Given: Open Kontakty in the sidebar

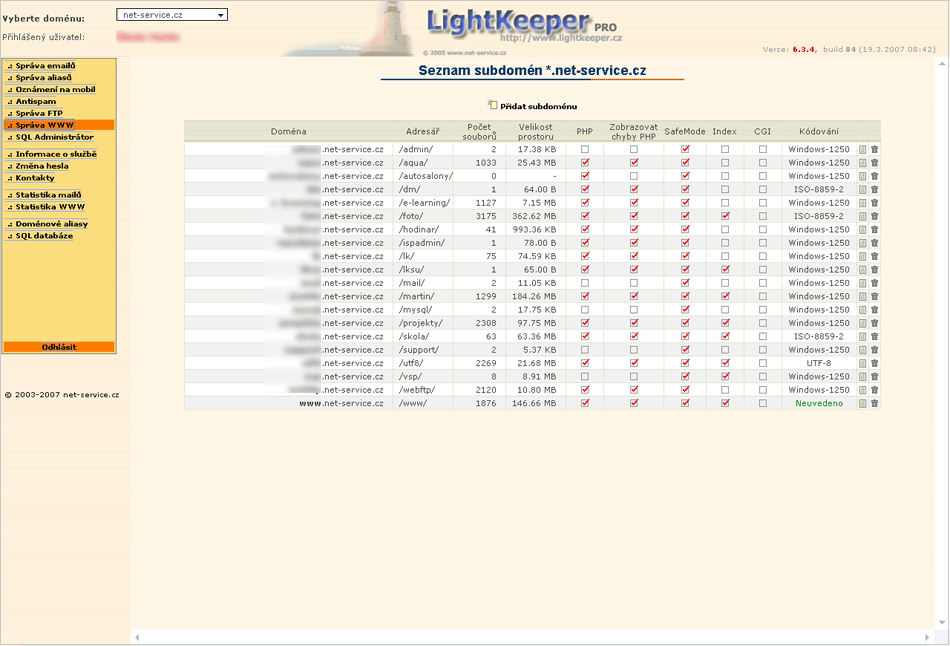Looking at the screenshot, I should 35,178.
